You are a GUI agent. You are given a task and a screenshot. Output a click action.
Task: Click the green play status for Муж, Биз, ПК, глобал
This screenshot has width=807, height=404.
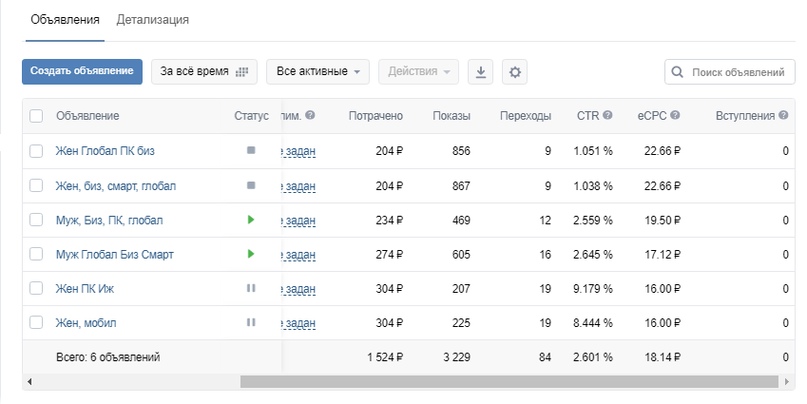(251, 220)
